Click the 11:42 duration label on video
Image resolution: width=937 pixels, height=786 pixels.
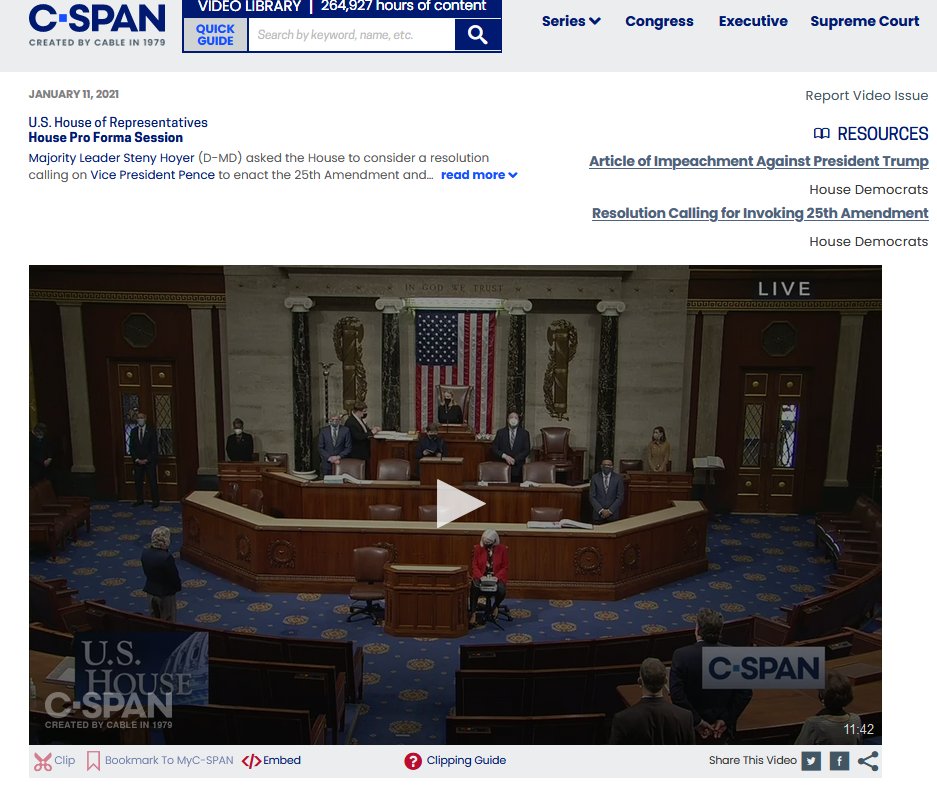tap(858, 729)
